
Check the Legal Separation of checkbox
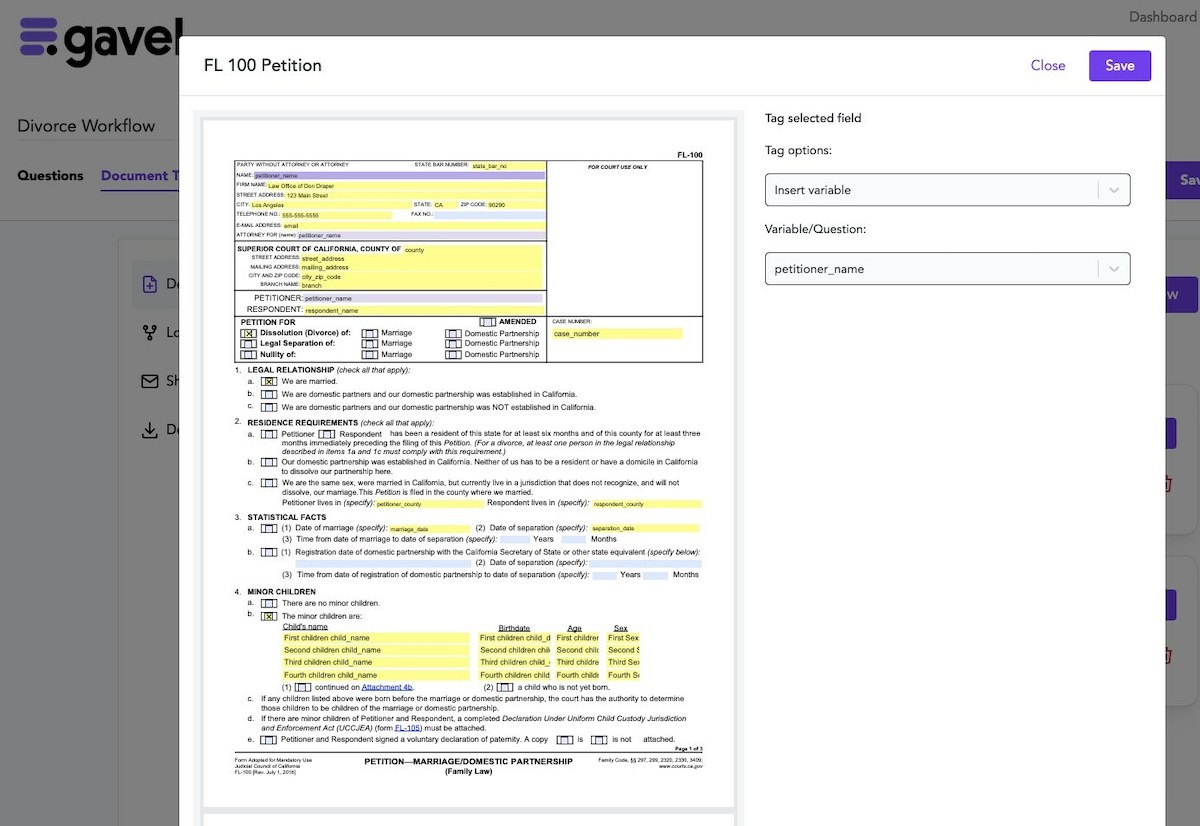[248, 344]
